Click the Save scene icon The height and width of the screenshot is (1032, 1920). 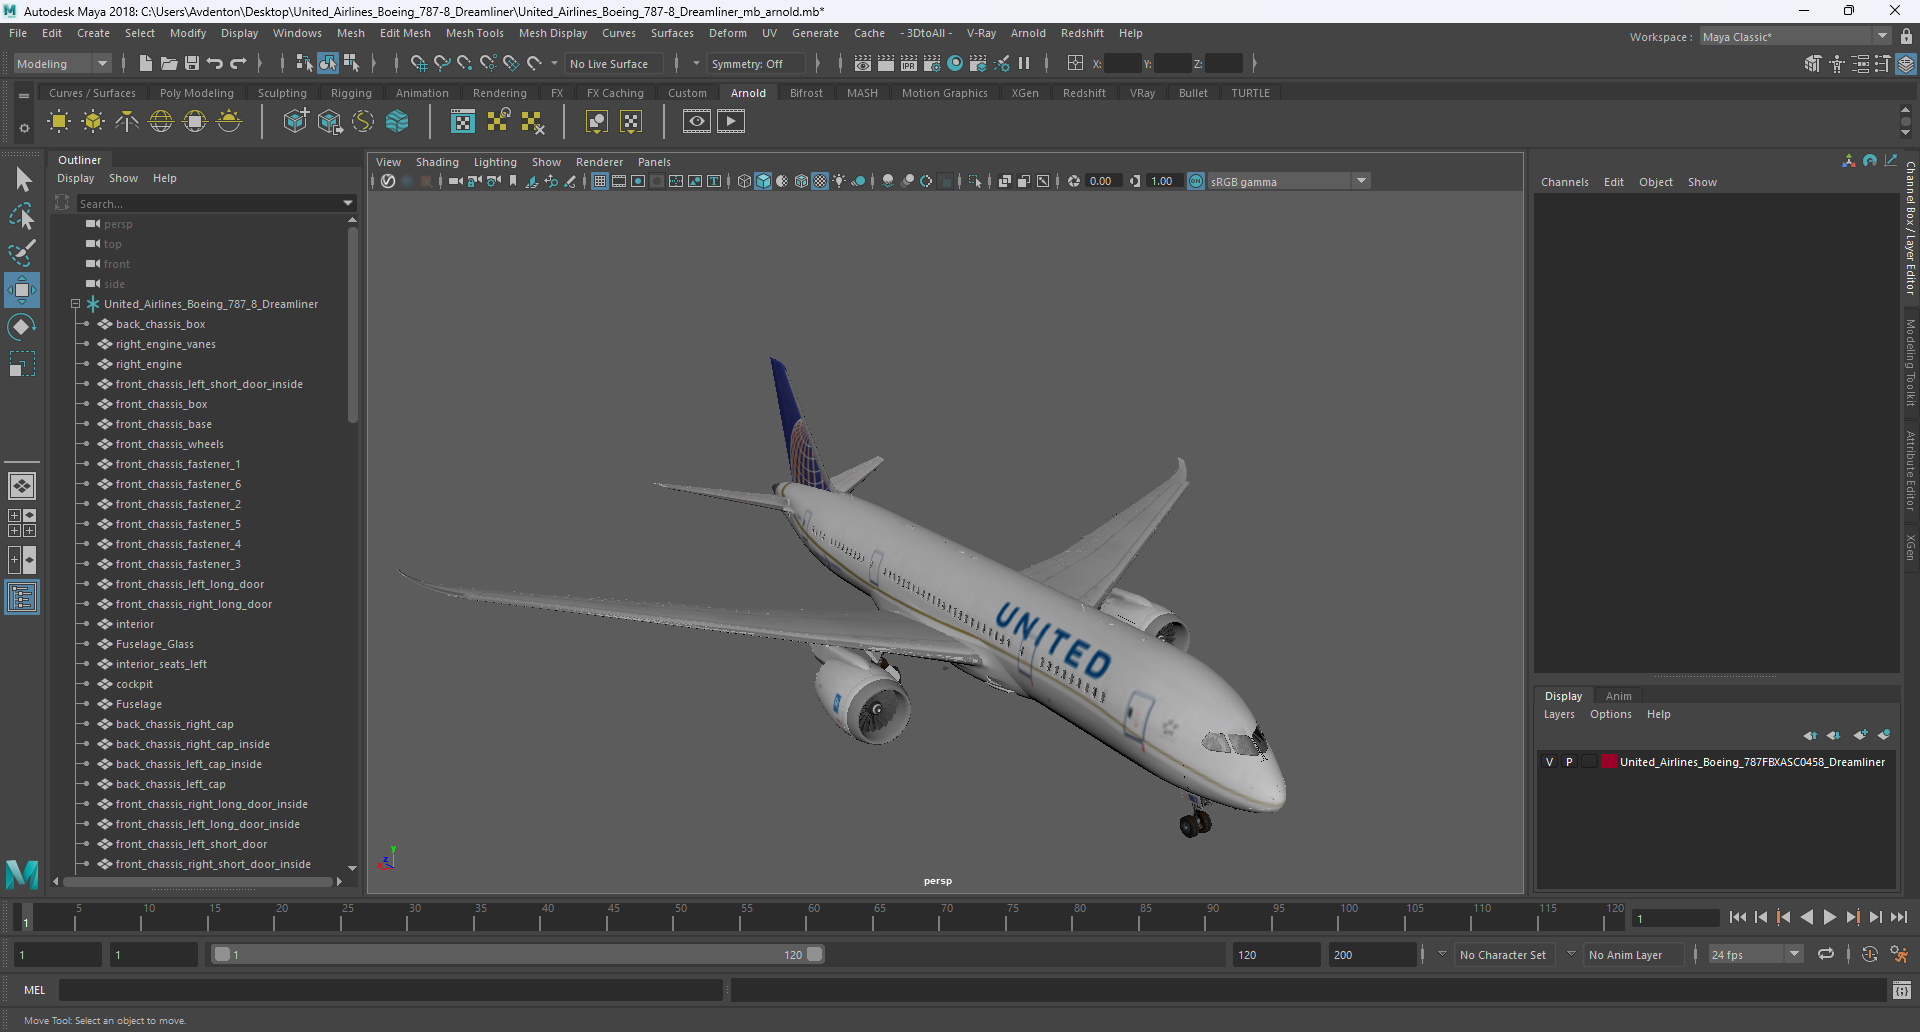point(192,63)
